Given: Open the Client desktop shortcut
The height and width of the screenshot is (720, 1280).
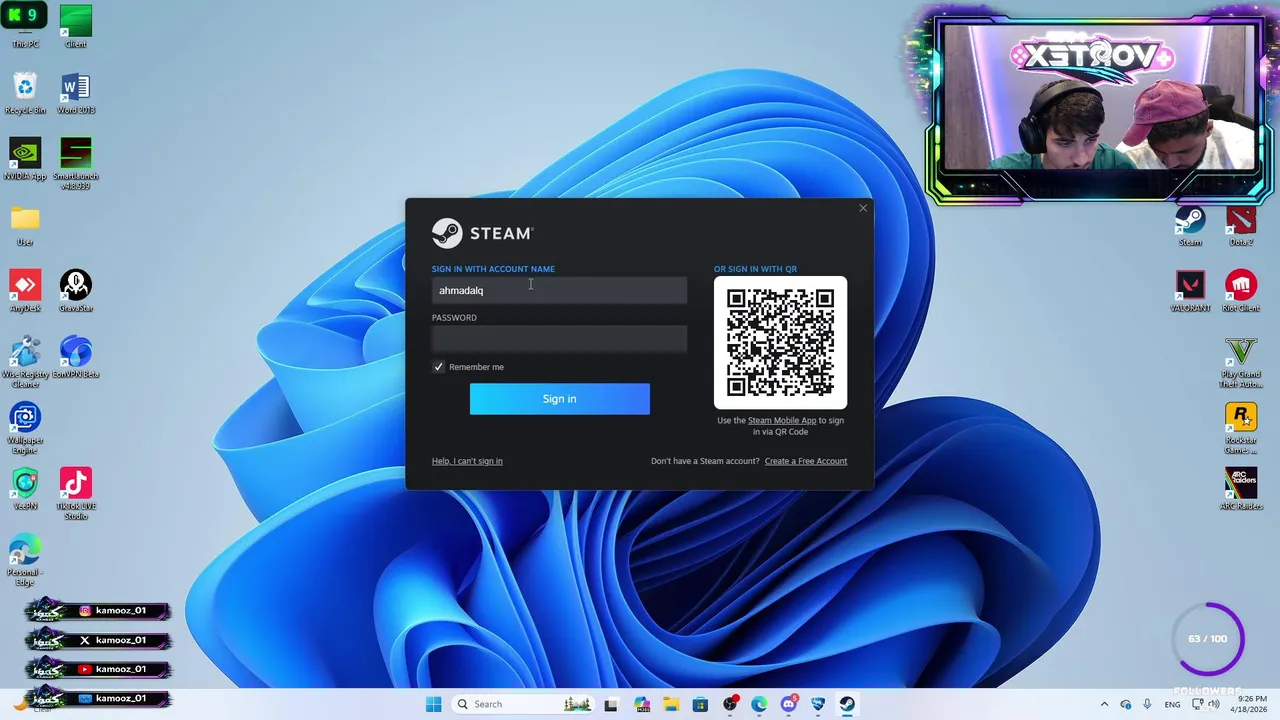Looking at the screenshot, I should 75,26.
